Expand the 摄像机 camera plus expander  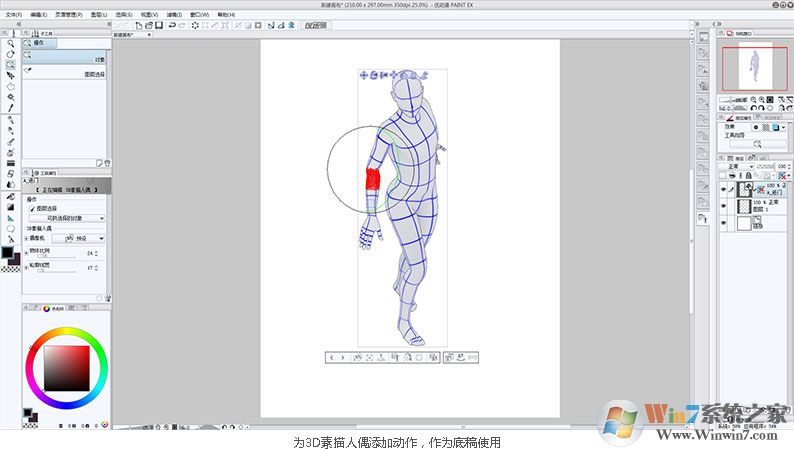coord(26,238)
